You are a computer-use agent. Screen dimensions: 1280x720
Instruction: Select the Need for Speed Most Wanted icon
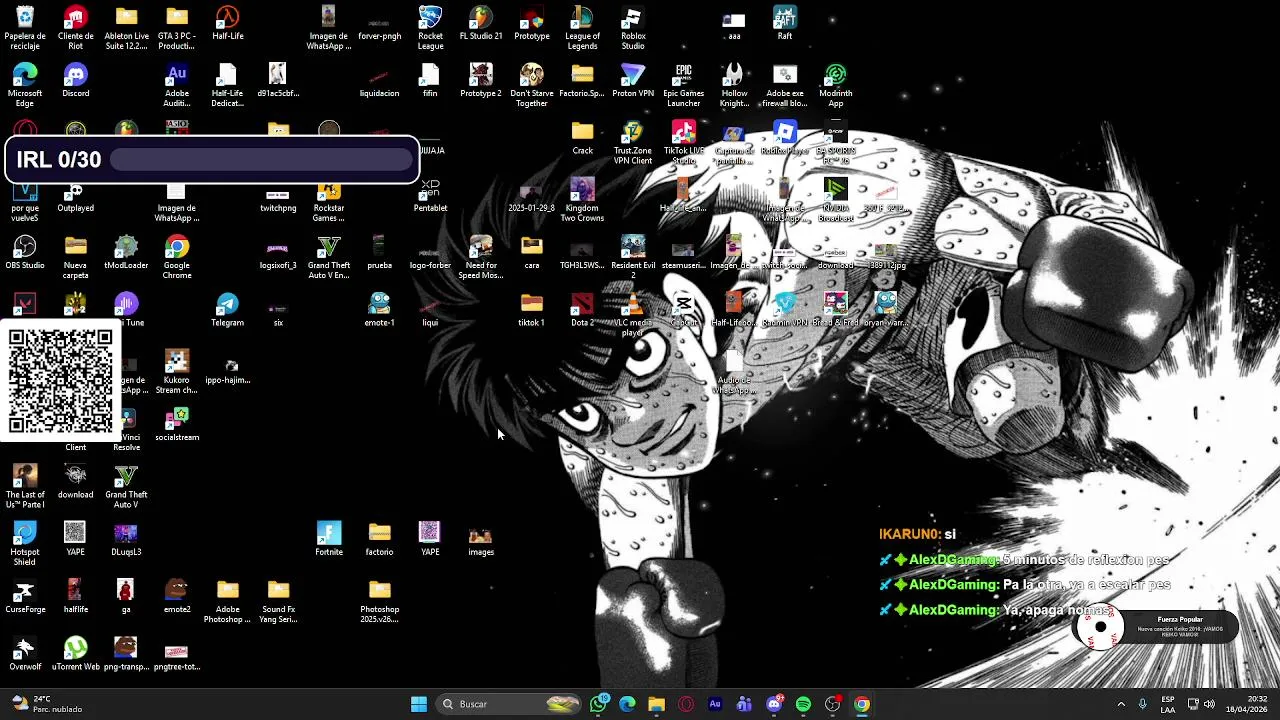(481, 258)
